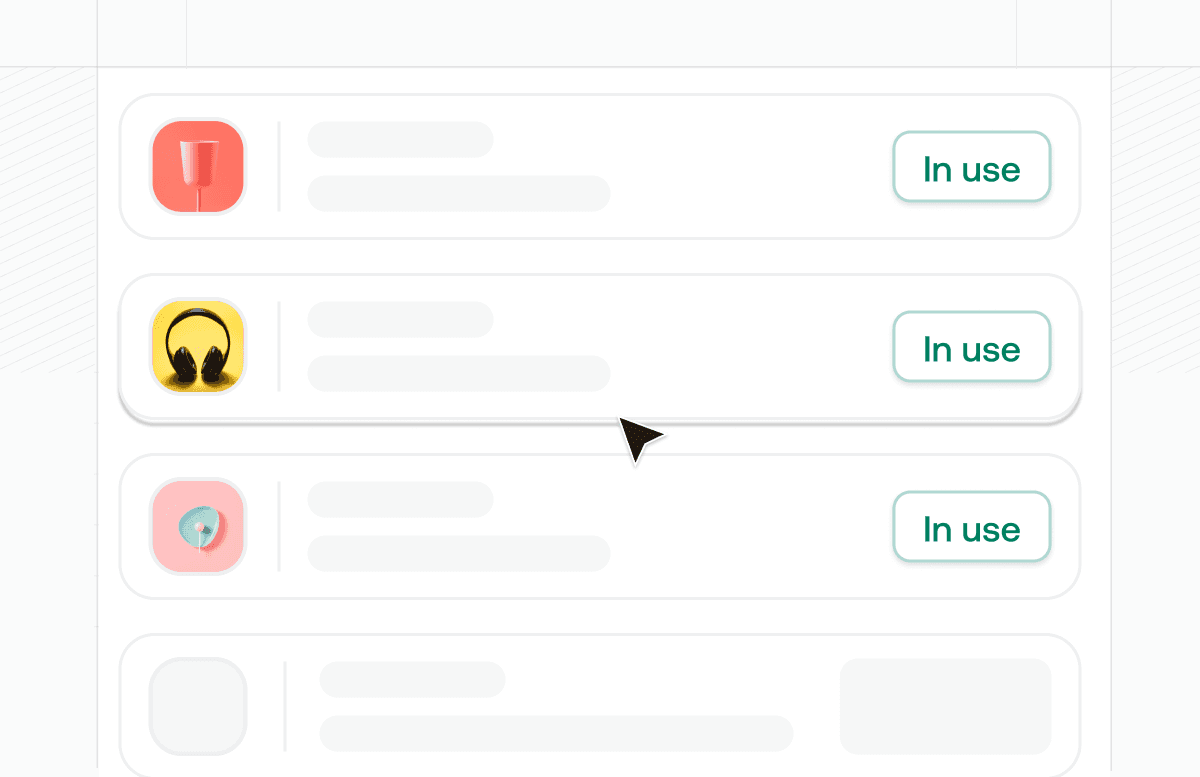Select long description bar in lollipop row
Viewport: 1200px width, 777px height.
(x=459, y=553)
